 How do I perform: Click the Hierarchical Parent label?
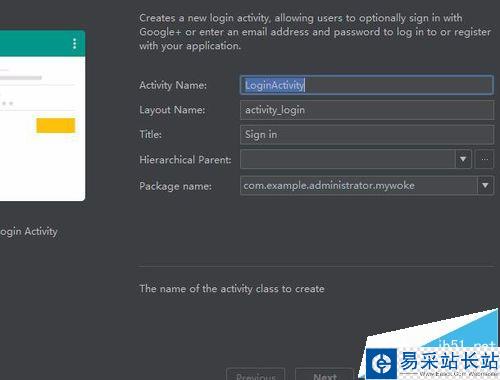coord(185,160)
